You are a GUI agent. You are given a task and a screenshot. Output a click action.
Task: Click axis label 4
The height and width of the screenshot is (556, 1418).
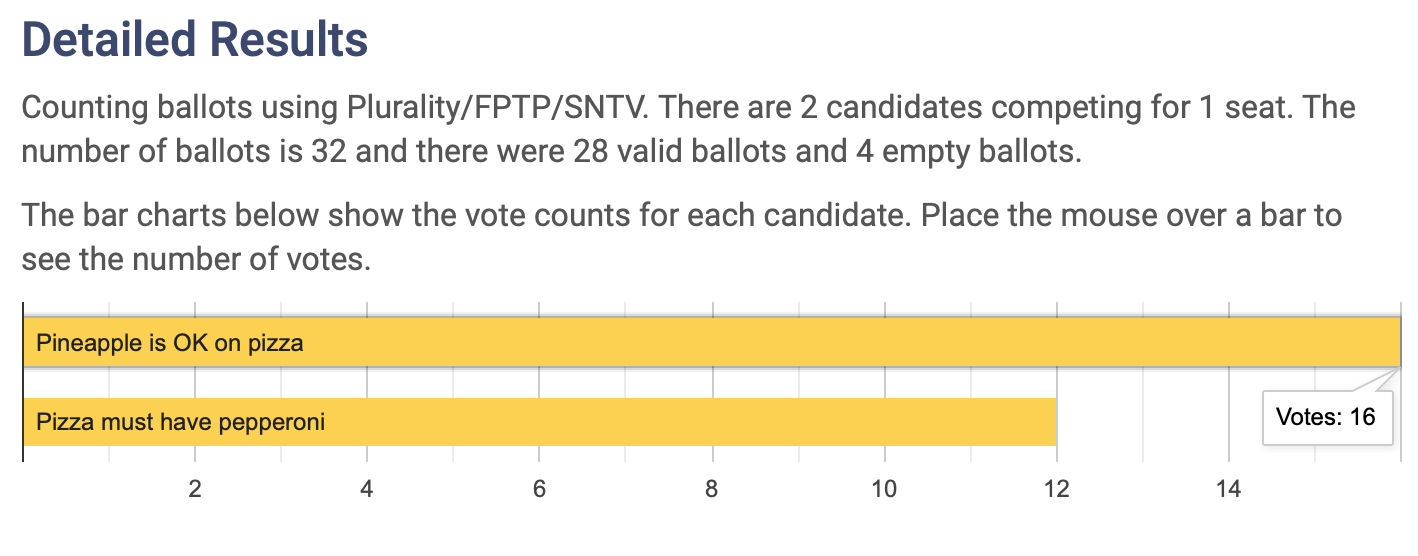click(x=367, y=489)
